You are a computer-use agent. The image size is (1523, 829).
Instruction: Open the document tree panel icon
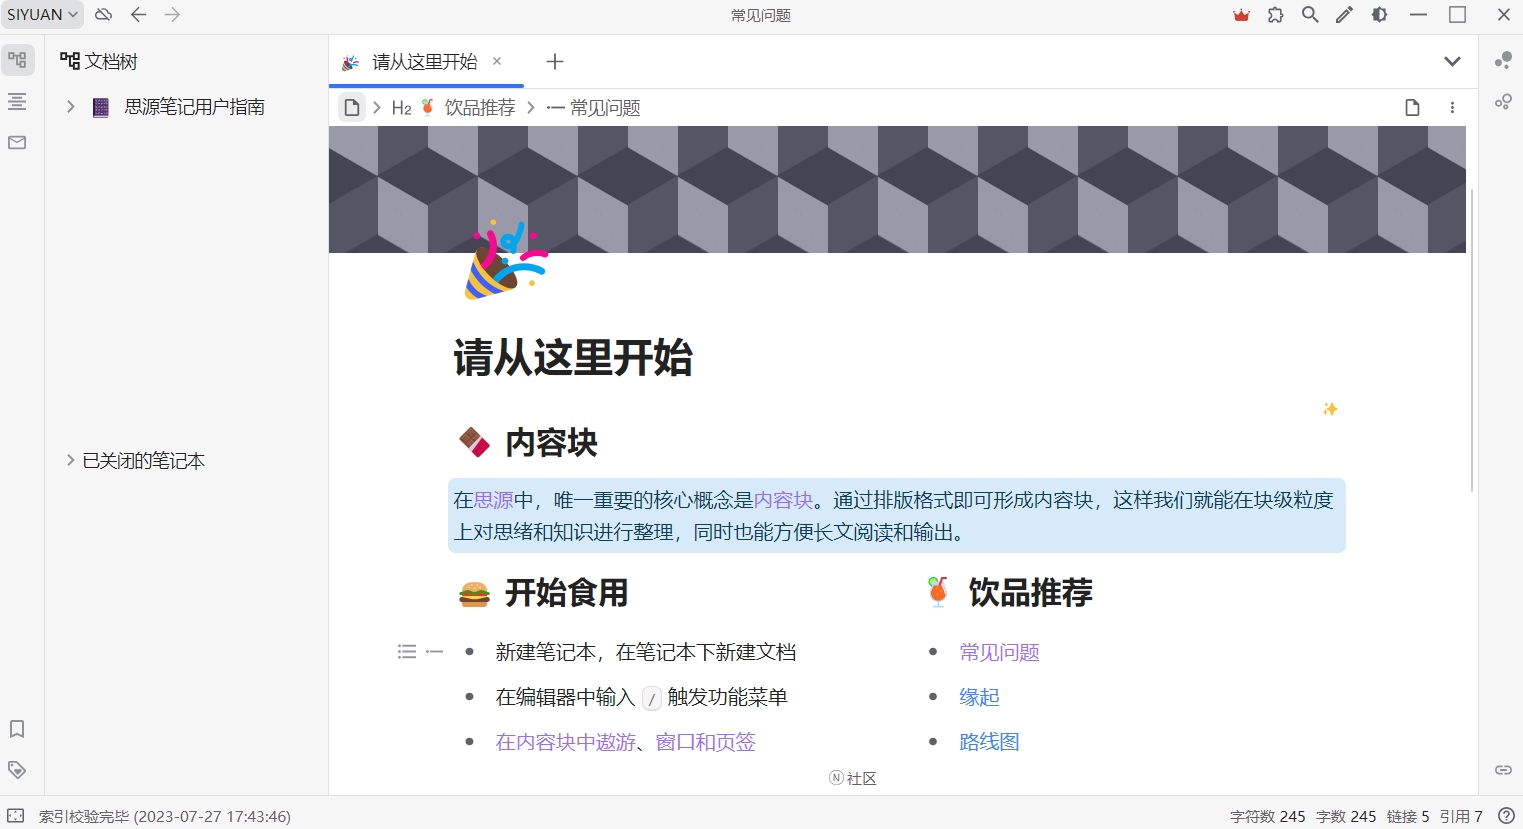pos(17,60)
